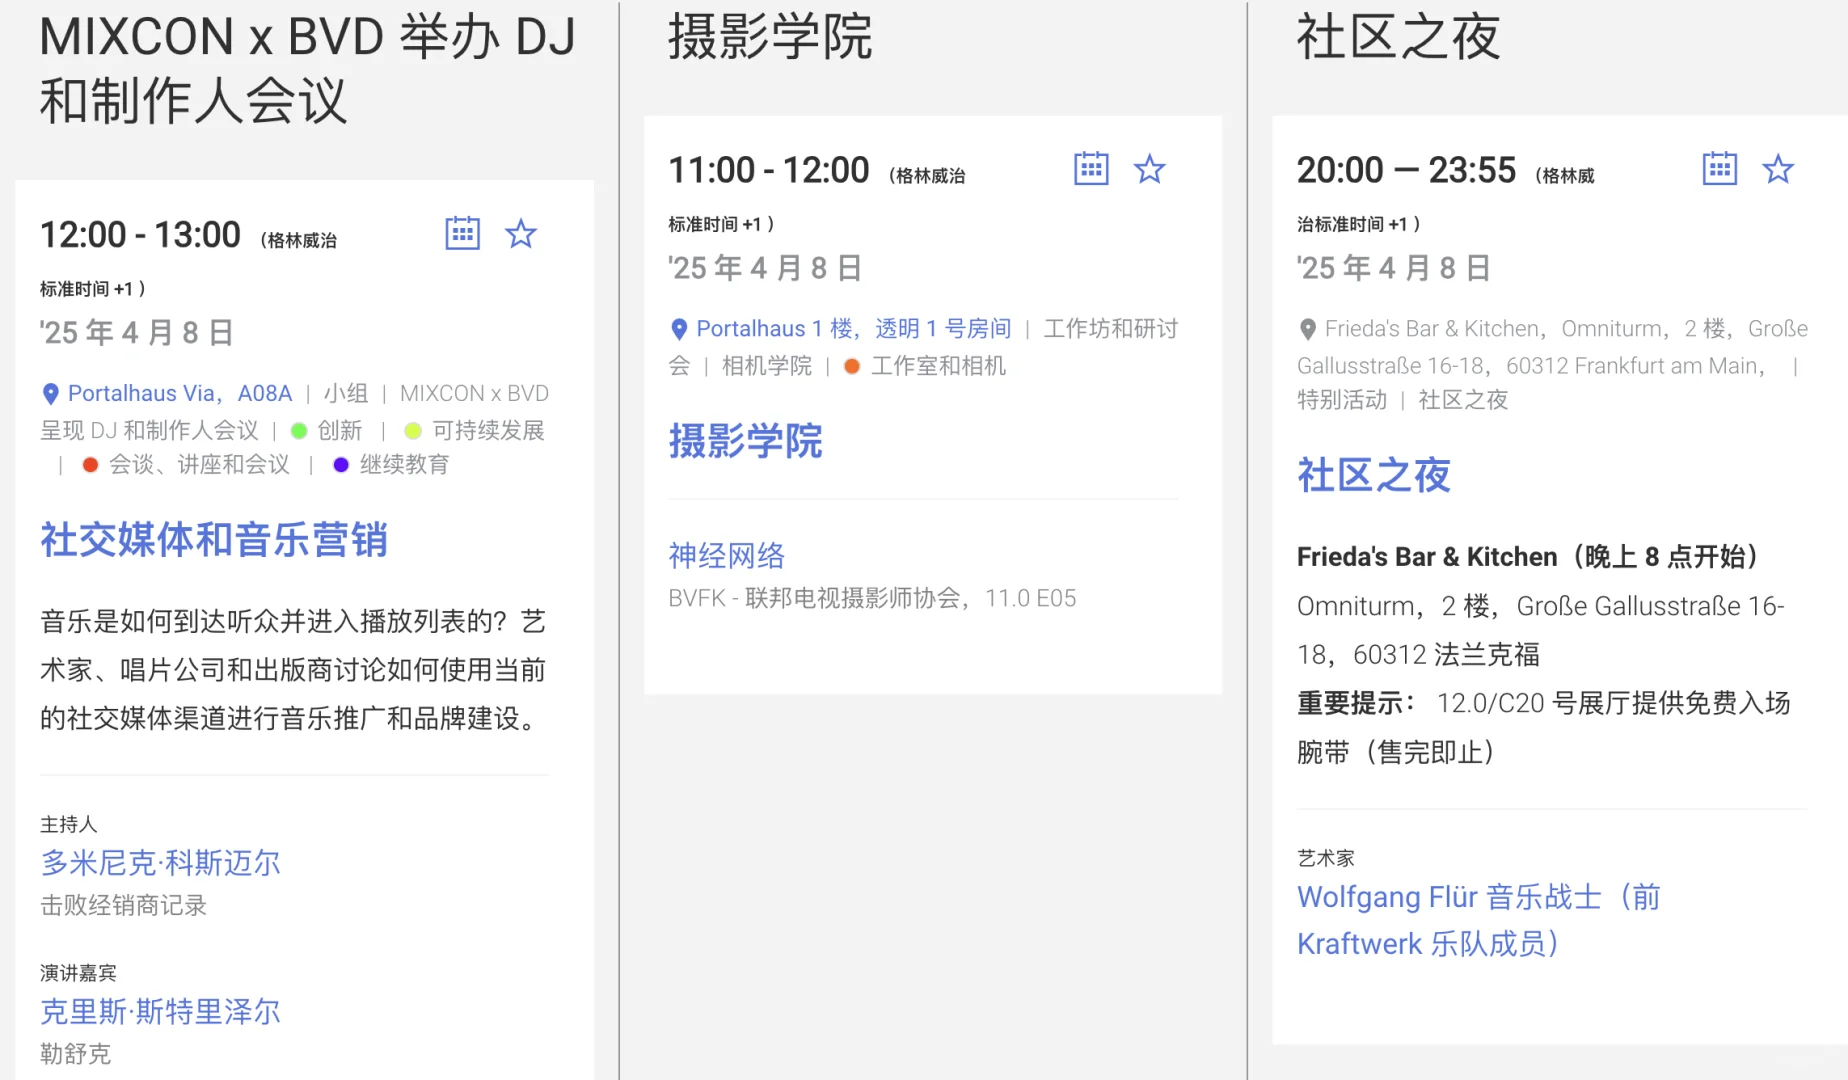This screenshot has height=1080, width=1848.
Task: Open the 摄影学院 program link
Action: [x=745, y=441]
